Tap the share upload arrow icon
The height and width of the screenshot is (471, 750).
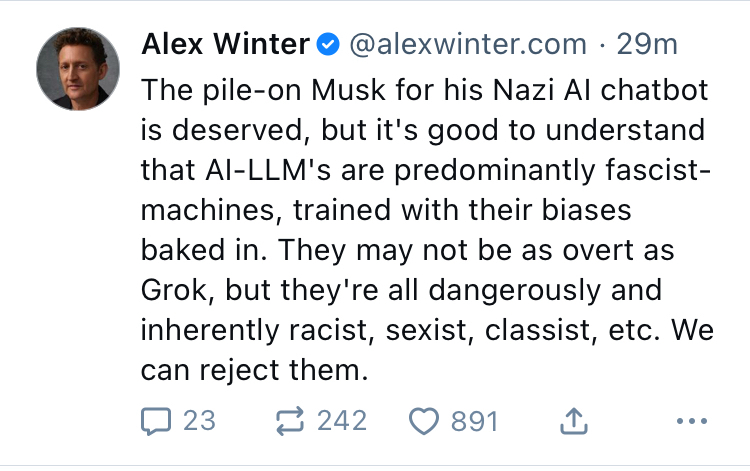click(573, 421)
